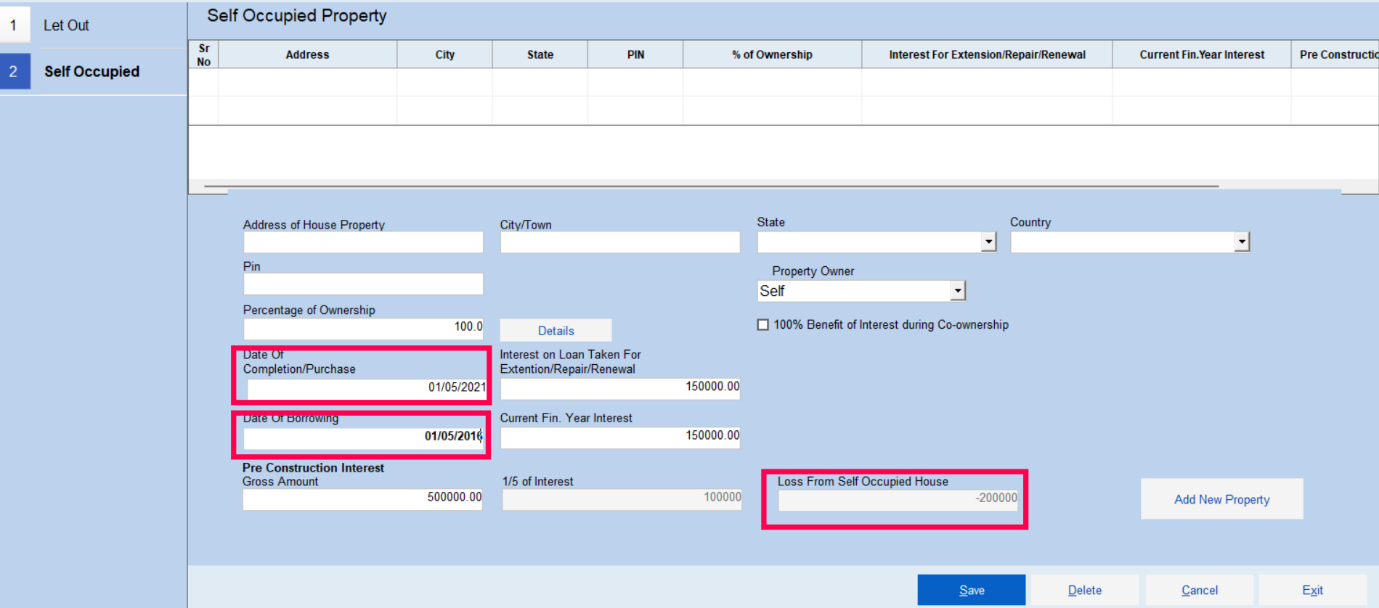Focus the City/Town input box
This screenshot has width=1379, height=608.
tap(620, 242)
